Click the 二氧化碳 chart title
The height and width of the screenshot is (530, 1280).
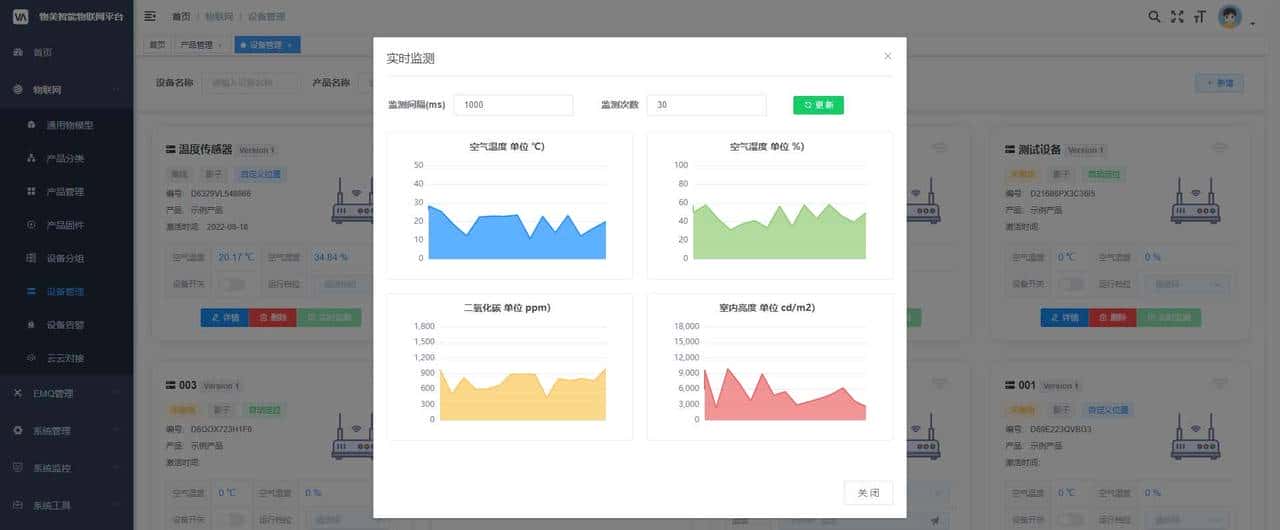tap(507, 307)
